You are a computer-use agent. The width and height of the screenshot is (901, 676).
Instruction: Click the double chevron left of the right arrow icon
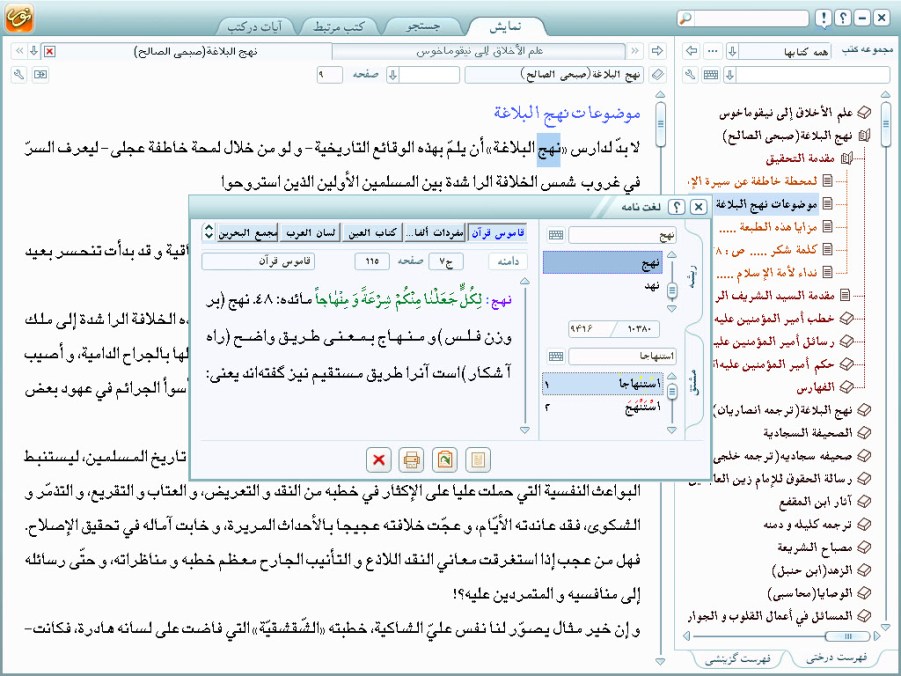[x=635, y=51]
